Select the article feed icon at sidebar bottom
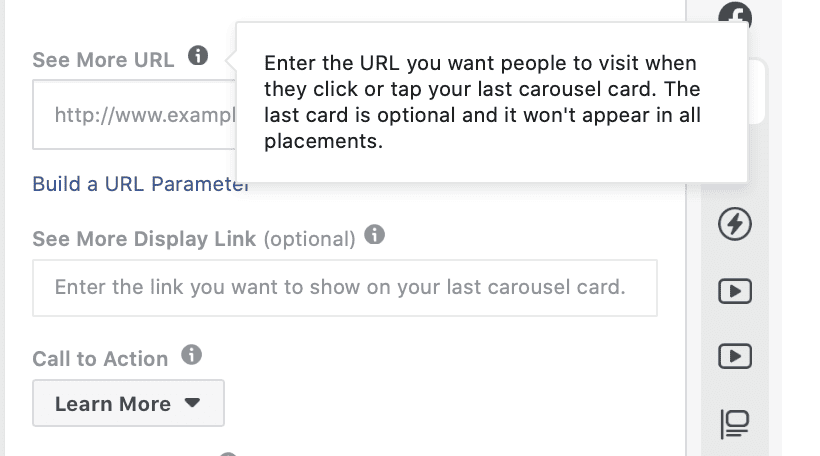The width and height of the screenshot is (820, 456). (735, 424)
